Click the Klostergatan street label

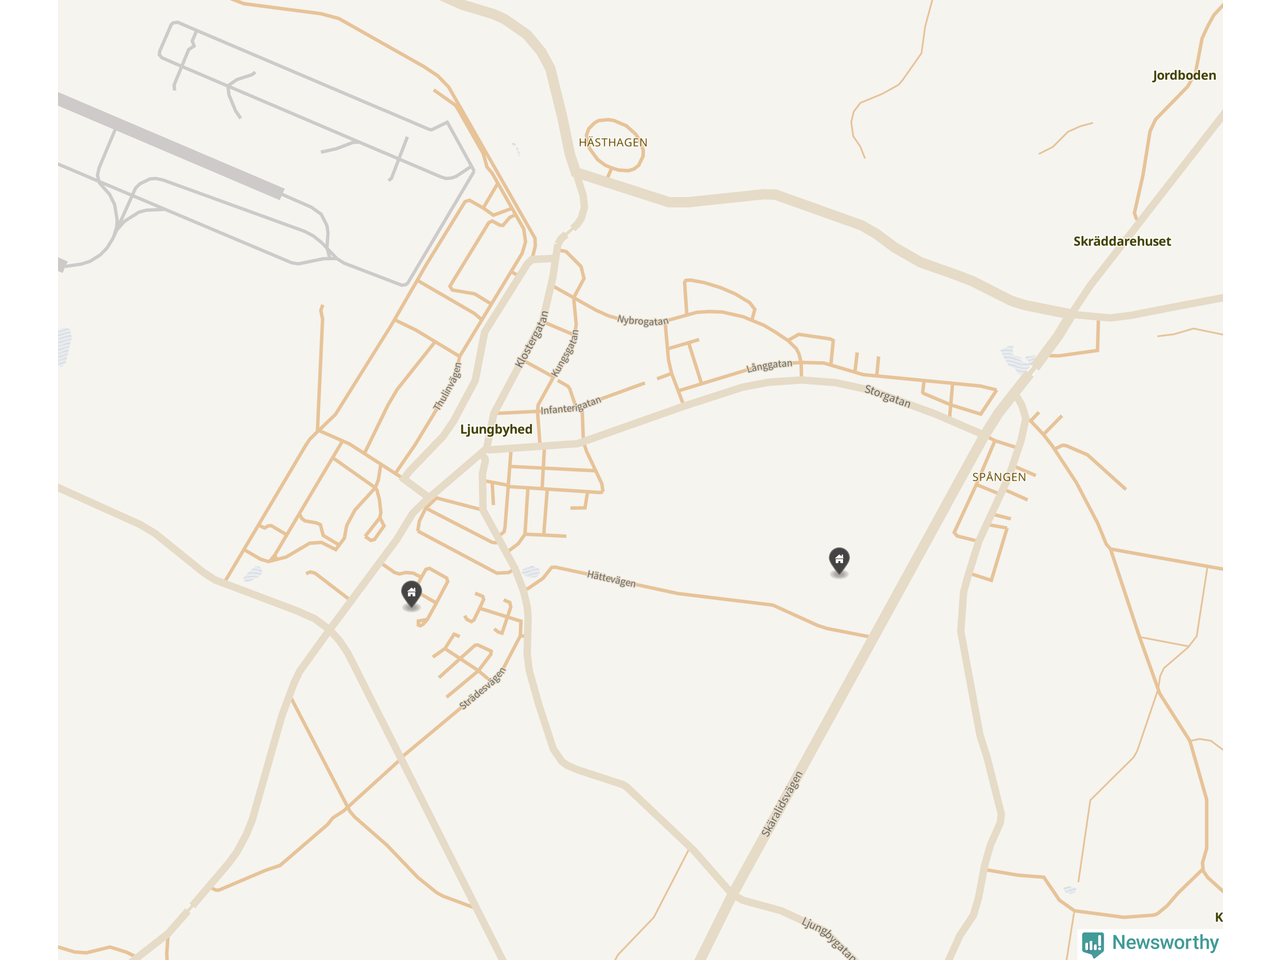532,339
